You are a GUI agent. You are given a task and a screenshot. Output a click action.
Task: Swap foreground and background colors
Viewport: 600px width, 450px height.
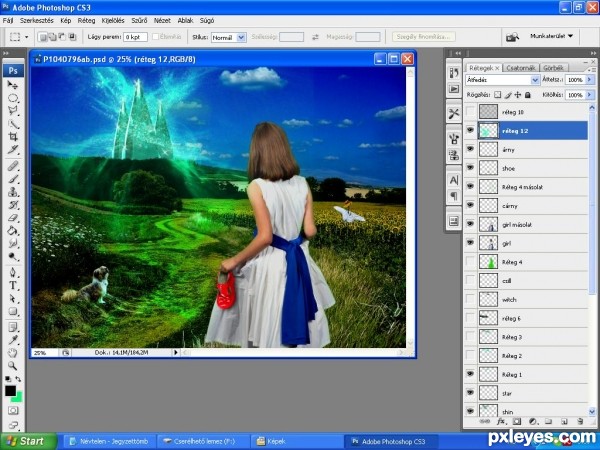(x=18, y=379)
